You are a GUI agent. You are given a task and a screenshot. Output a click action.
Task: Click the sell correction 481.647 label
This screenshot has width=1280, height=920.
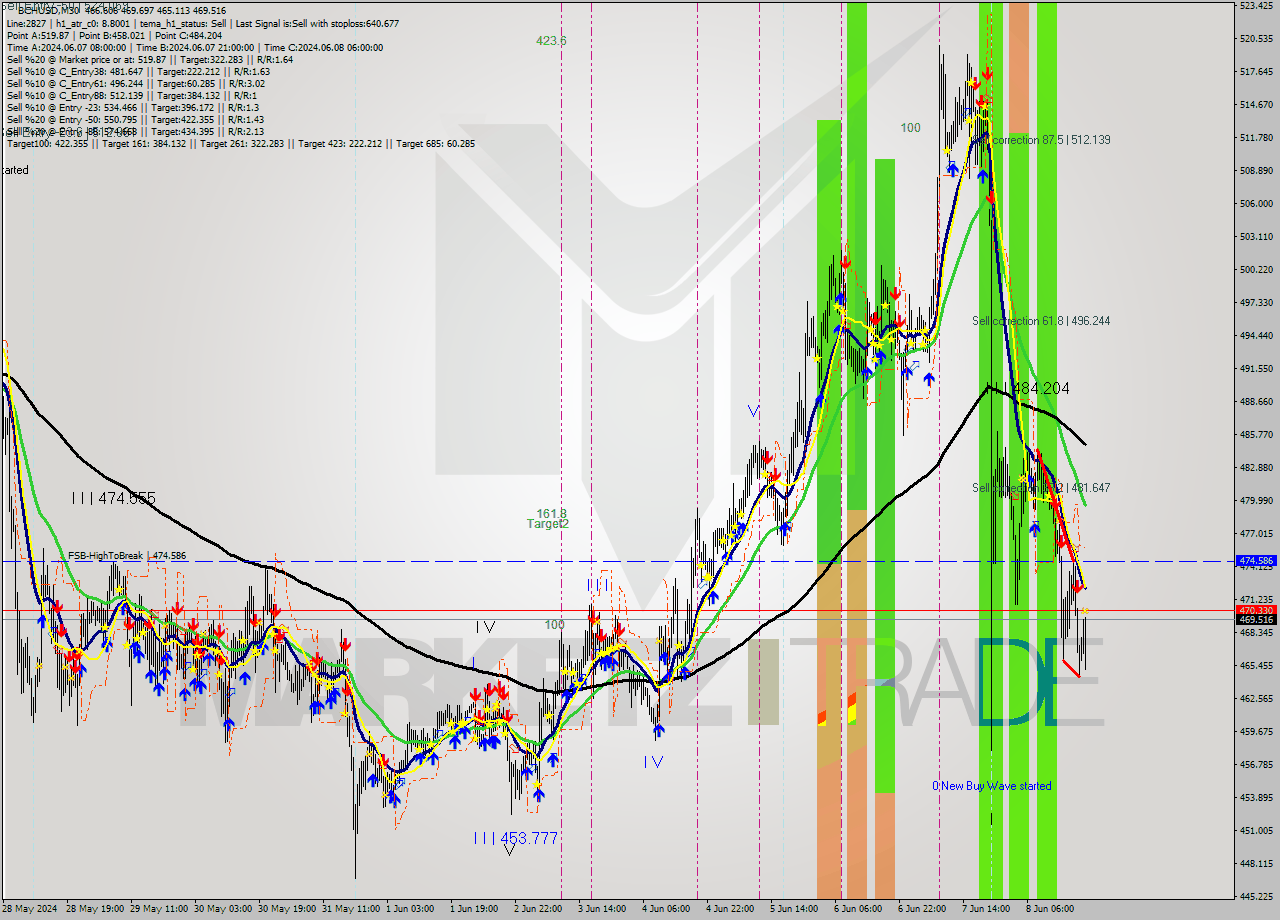[x=1041, y=488]
